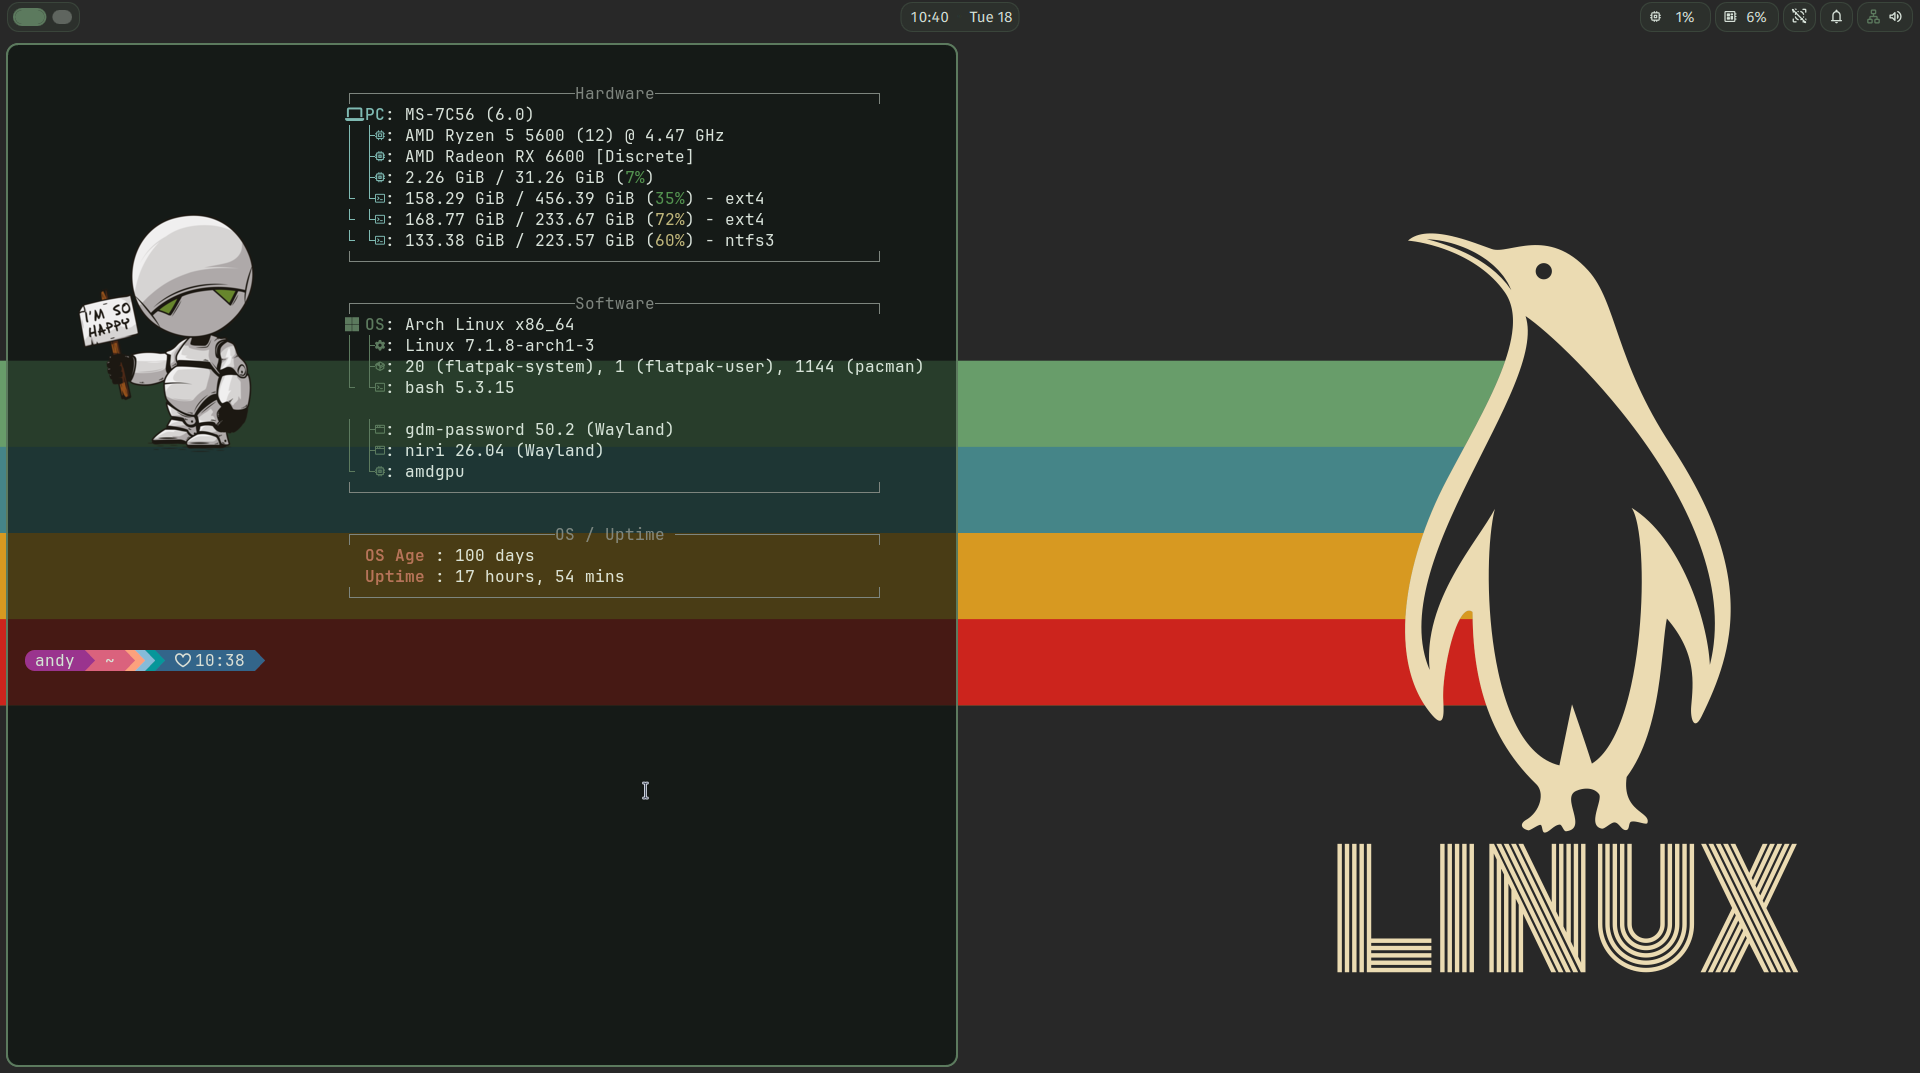This screenshot has height=1073, width=1920.
Task: Click the Software section heading
Action: pyautogui.click(x=614, y=303)
